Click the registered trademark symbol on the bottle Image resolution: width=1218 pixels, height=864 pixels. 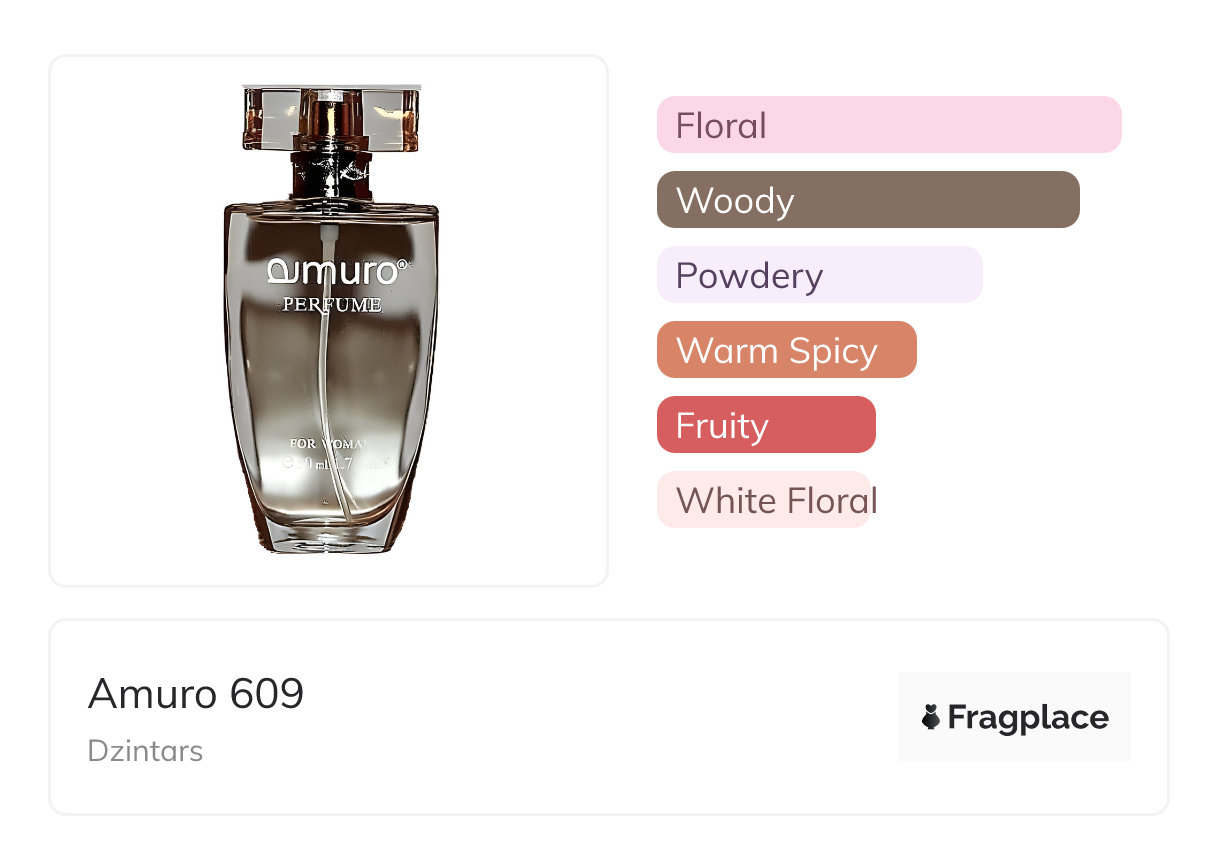[403, 265]
